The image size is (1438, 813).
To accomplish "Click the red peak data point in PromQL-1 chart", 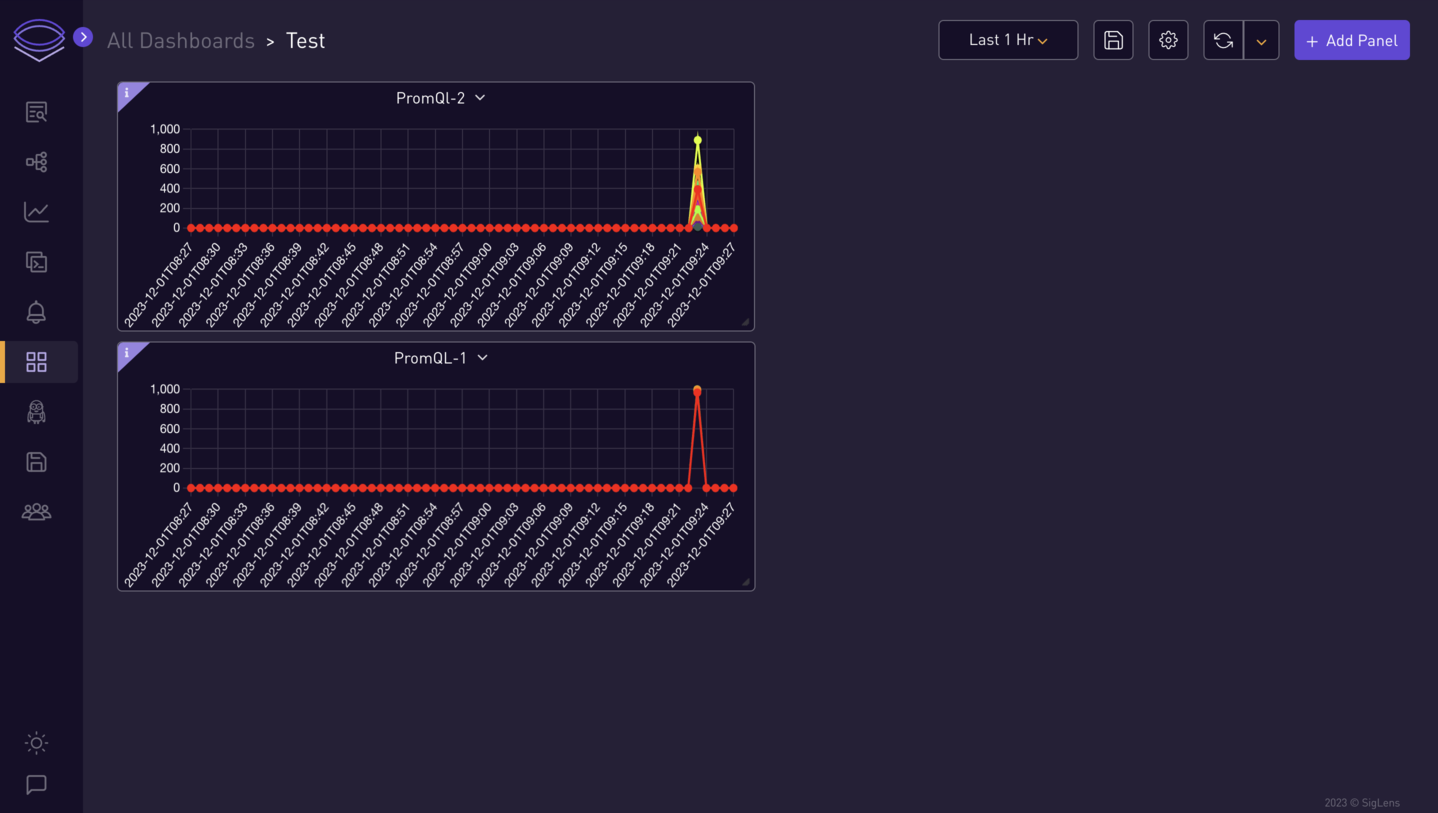I will click(x=697, y=391).
